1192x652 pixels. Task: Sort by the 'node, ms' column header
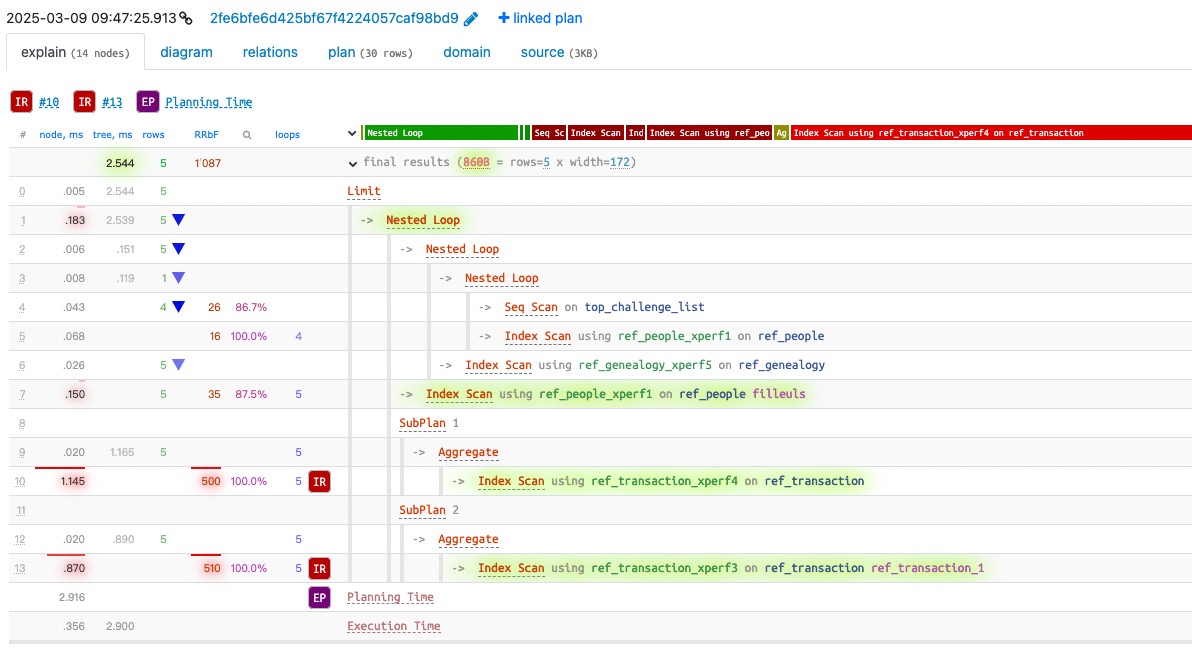coord(61,134)
